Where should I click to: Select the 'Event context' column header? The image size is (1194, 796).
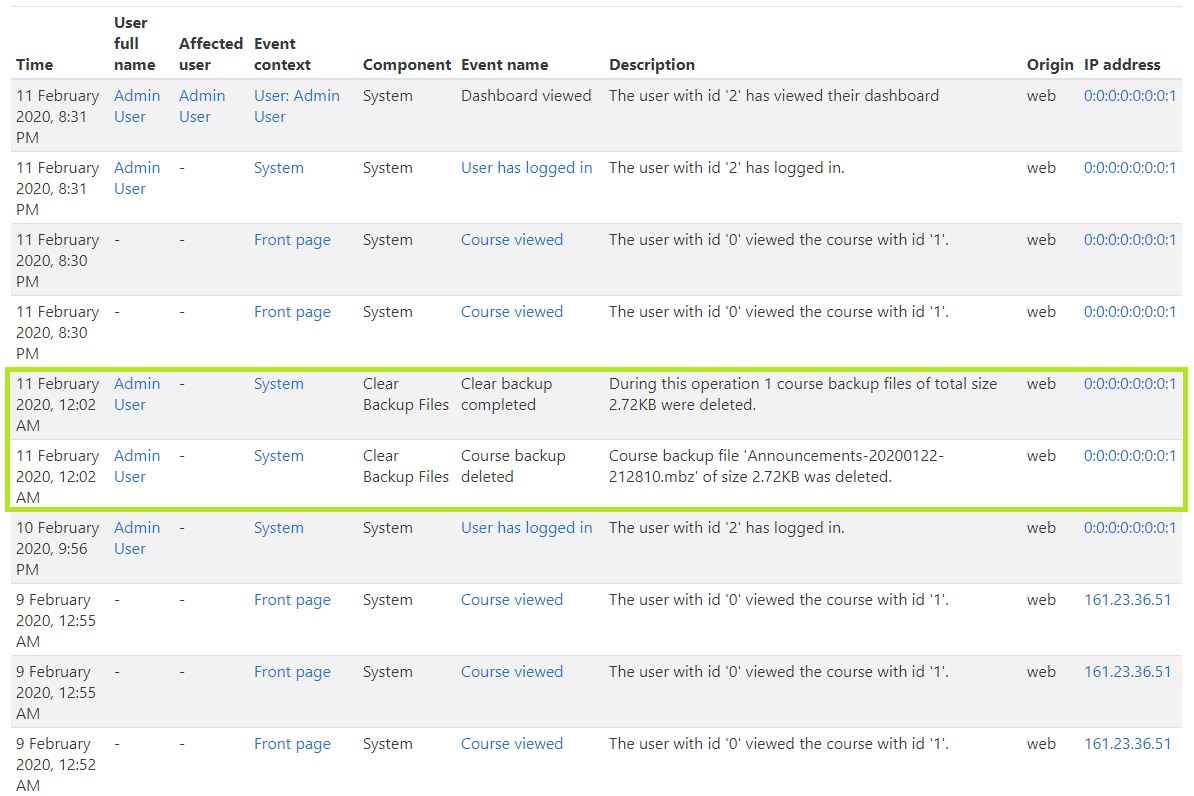pos(283,54)
